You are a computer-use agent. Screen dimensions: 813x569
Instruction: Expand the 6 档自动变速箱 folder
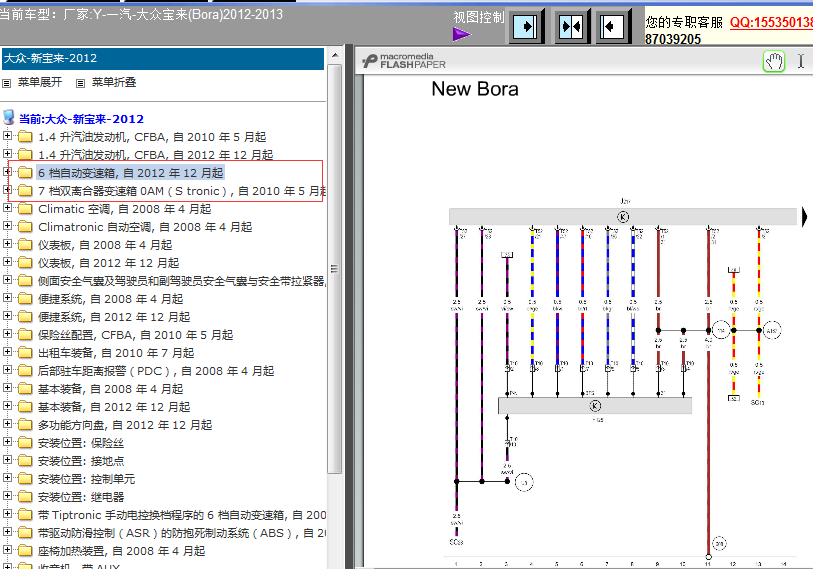tap(7, 172)
